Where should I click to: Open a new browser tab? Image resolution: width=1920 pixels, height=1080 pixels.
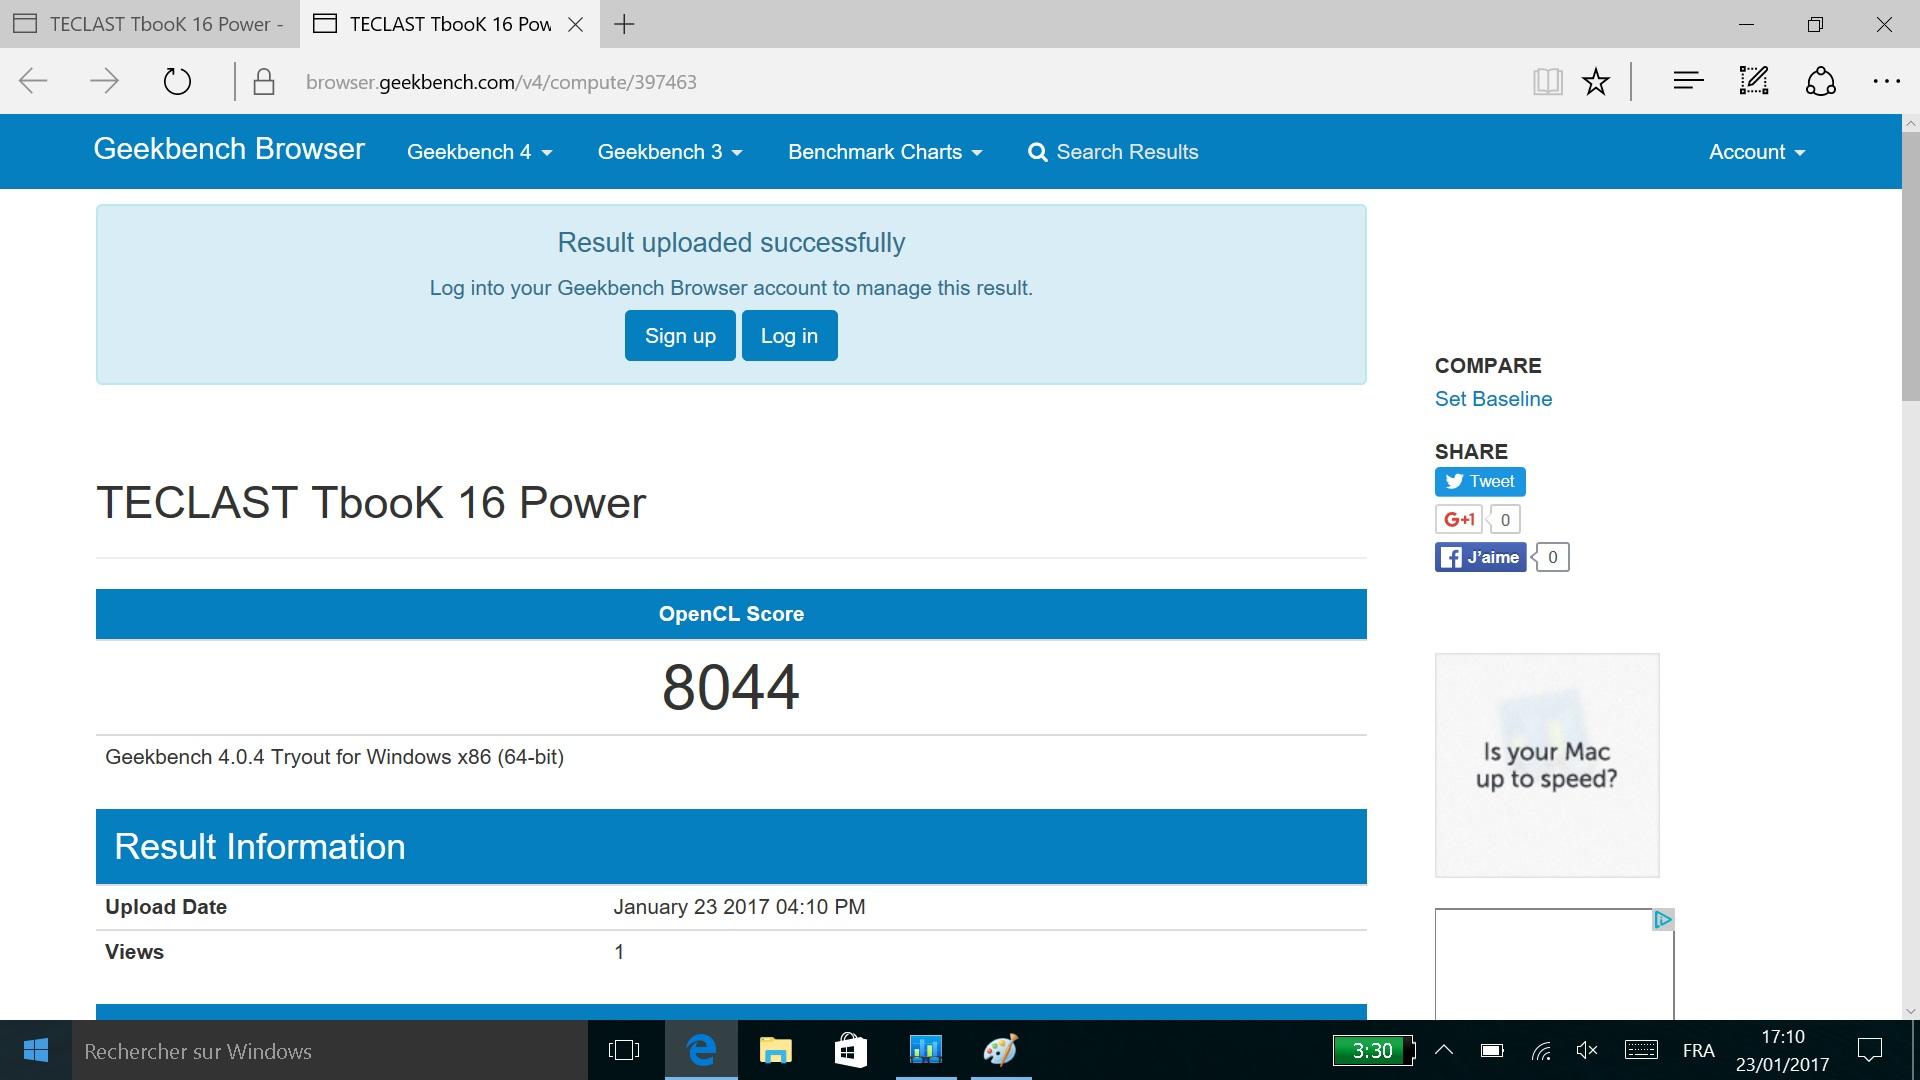coord(624,24)
